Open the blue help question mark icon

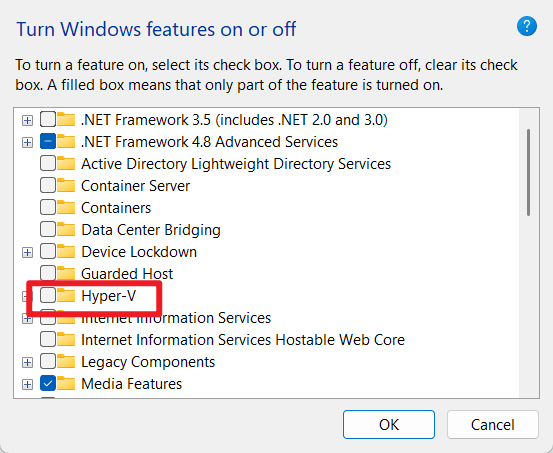tap(527, 26)
